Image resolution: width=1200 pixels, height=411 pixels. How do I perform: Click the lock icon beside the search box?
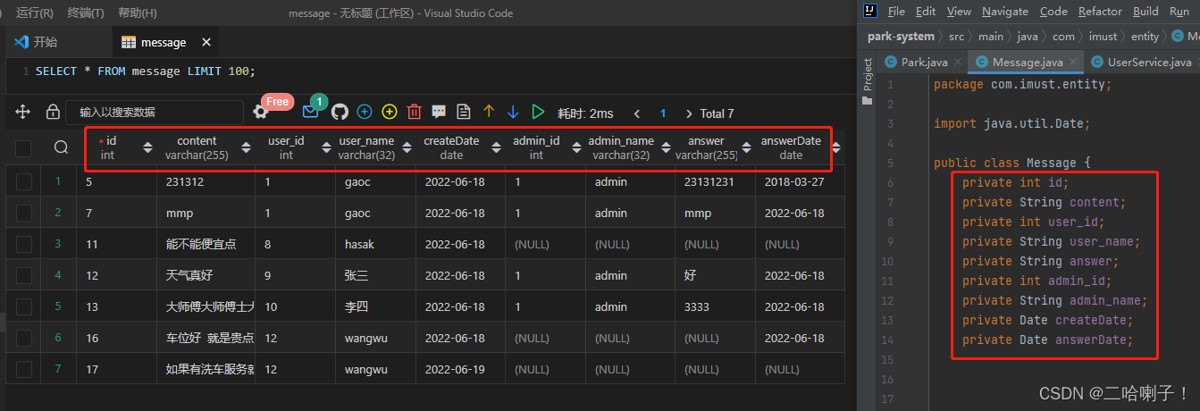click(x=53, y=113)
